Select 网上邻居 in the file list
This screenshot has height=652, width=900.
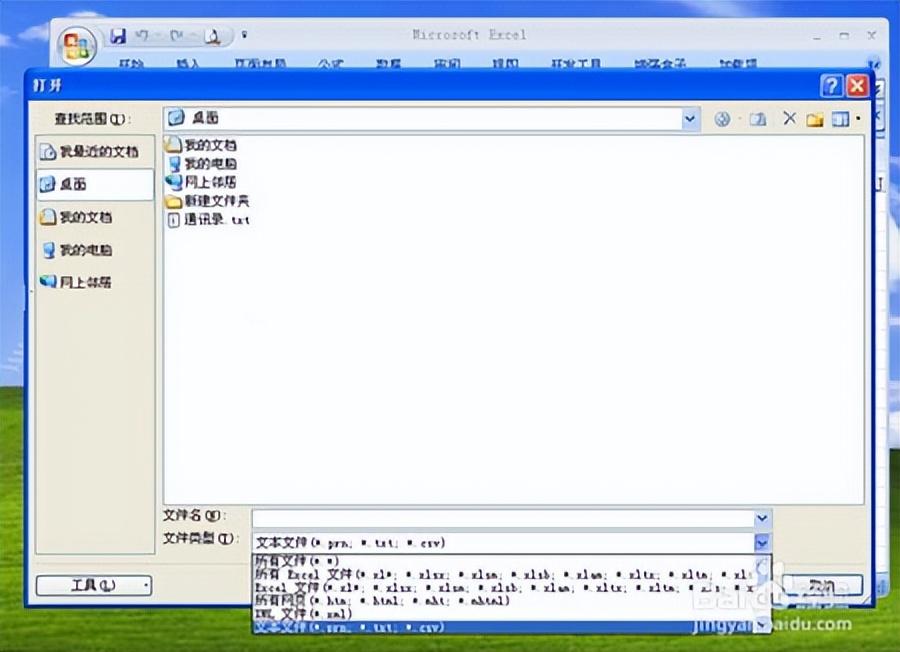(x=202, y=182)
